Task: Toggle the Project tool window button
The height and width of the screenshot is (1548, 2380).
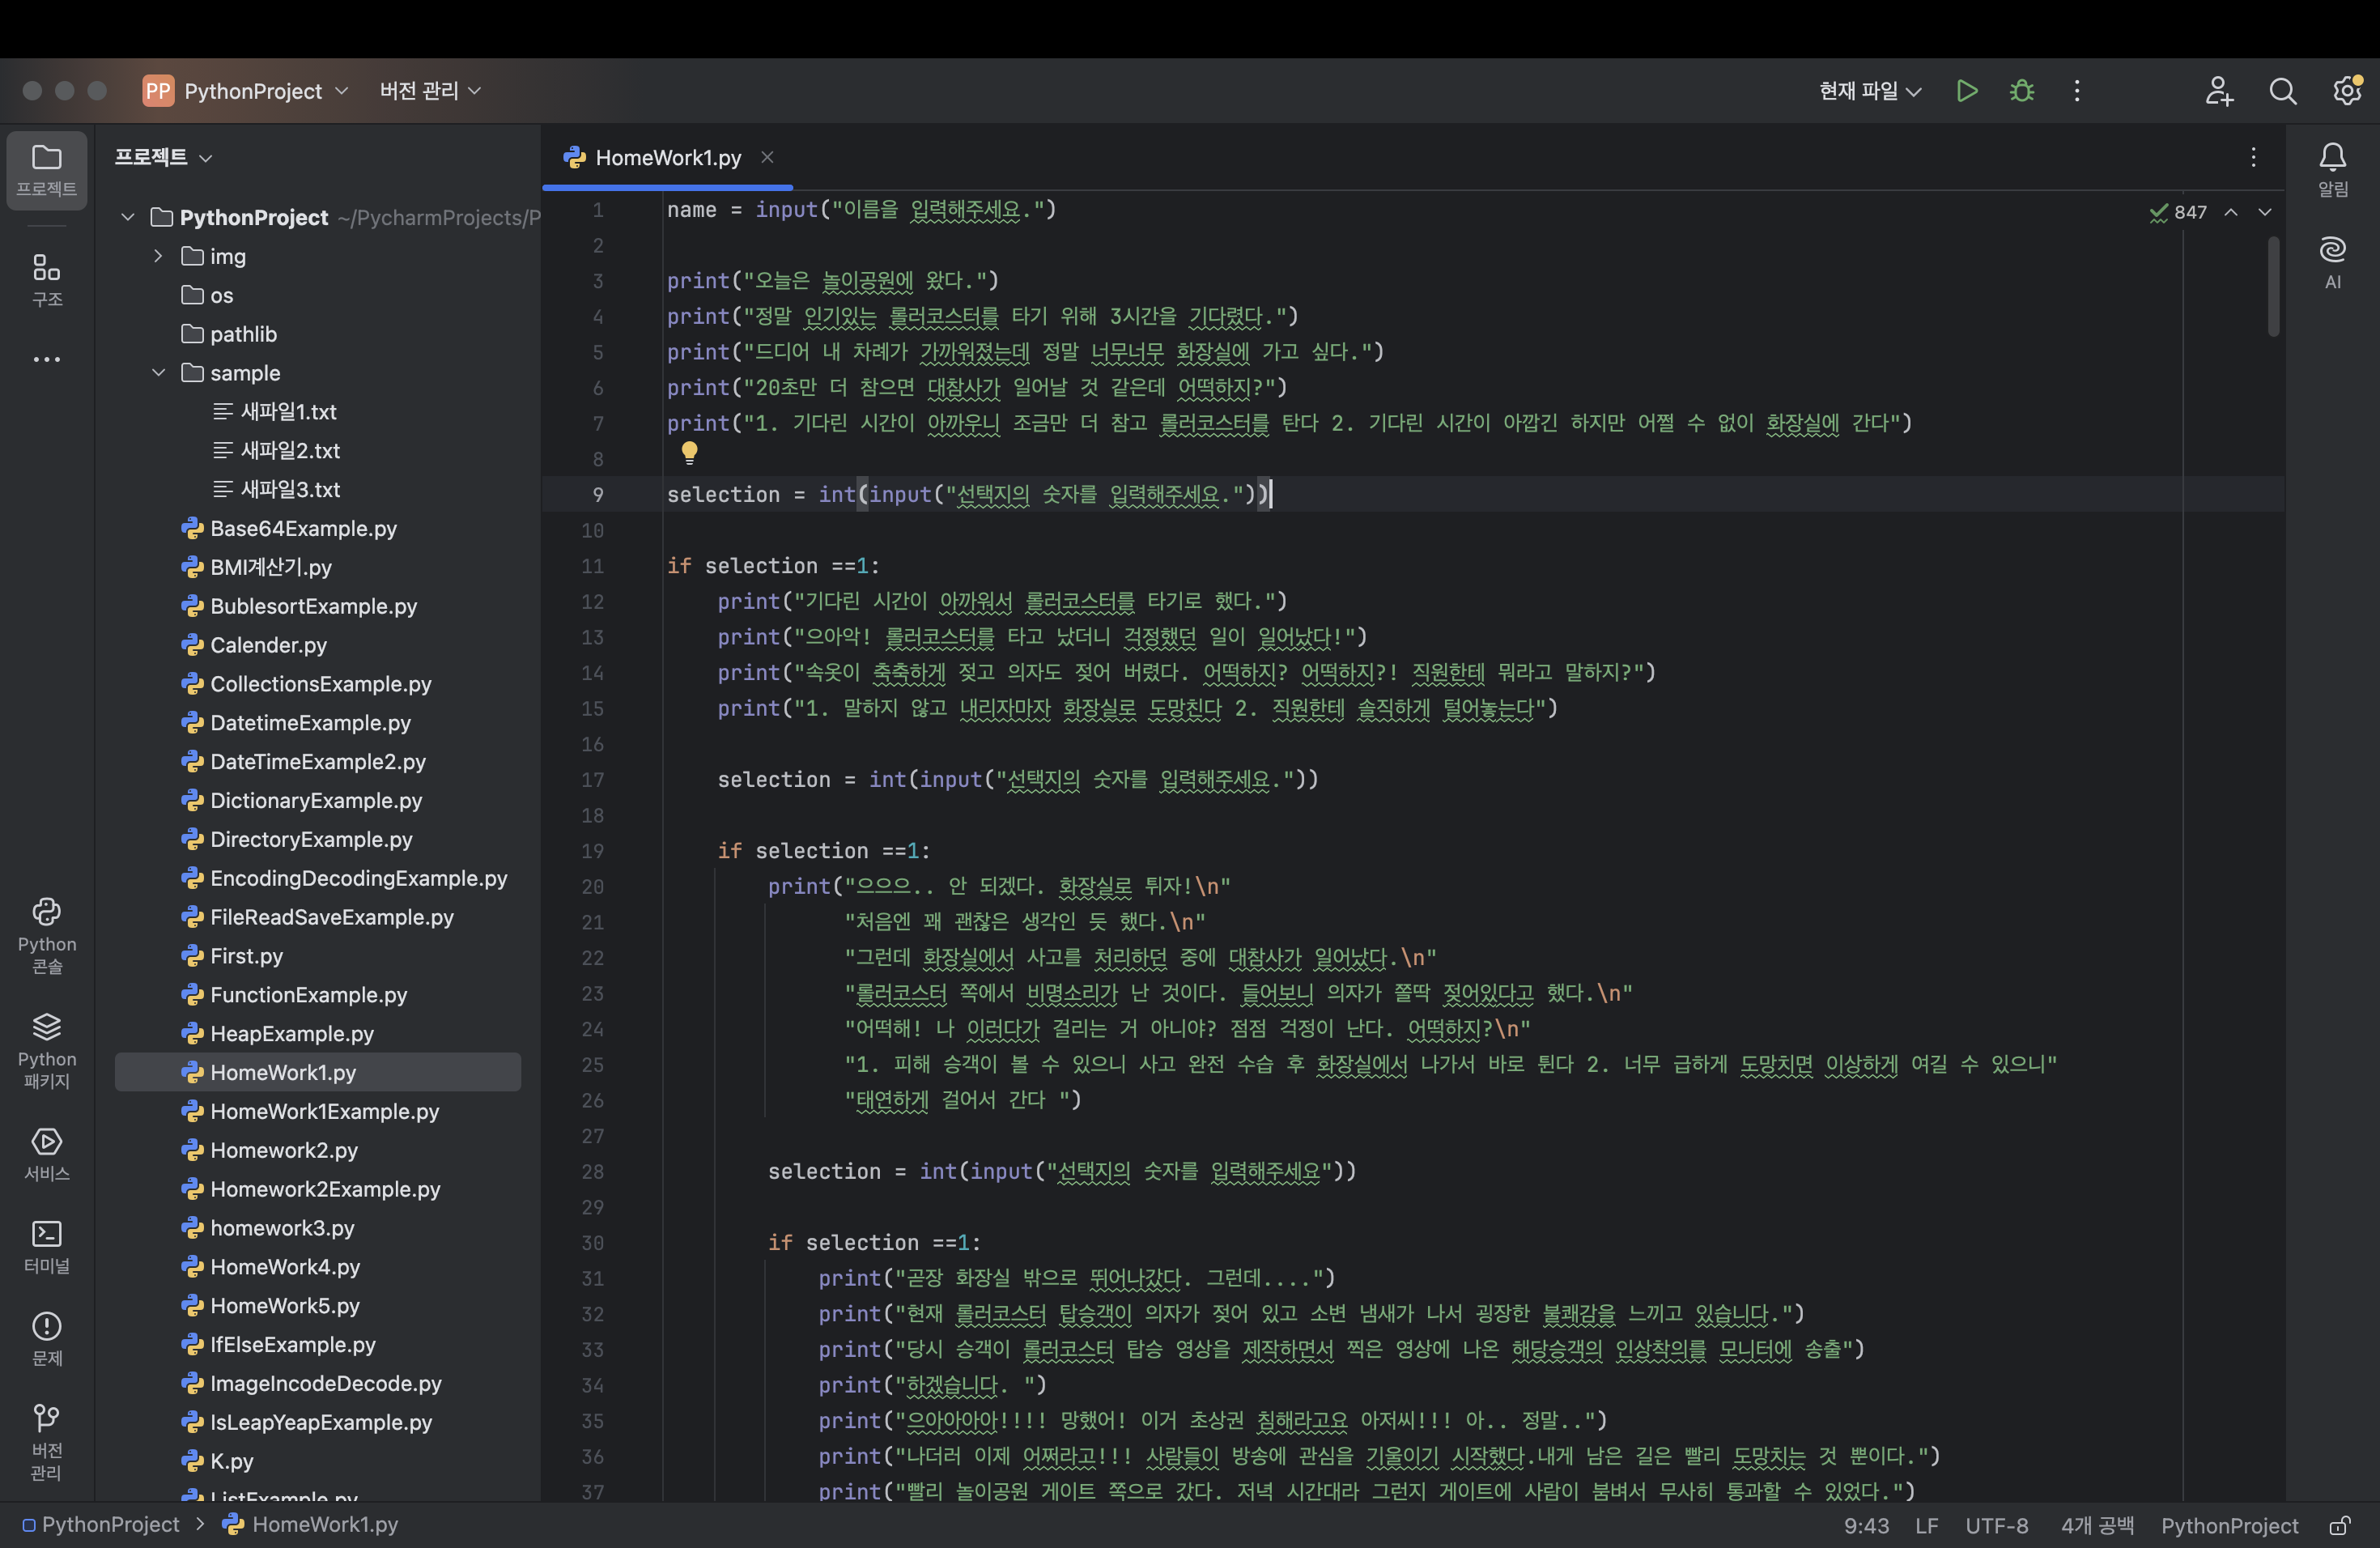Action: pyautogui.click(x=47, y=170)
